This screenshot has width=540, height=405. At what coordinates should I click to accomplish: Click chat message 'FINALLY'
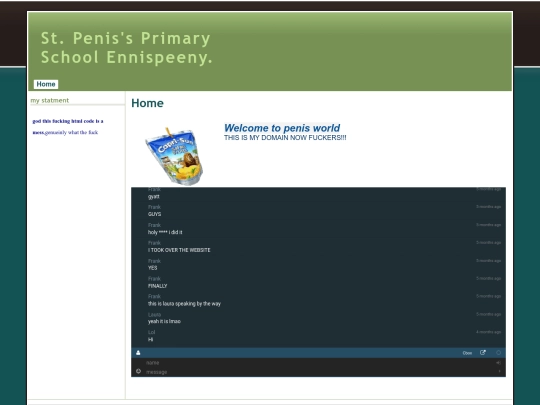(x=157, y=286)
